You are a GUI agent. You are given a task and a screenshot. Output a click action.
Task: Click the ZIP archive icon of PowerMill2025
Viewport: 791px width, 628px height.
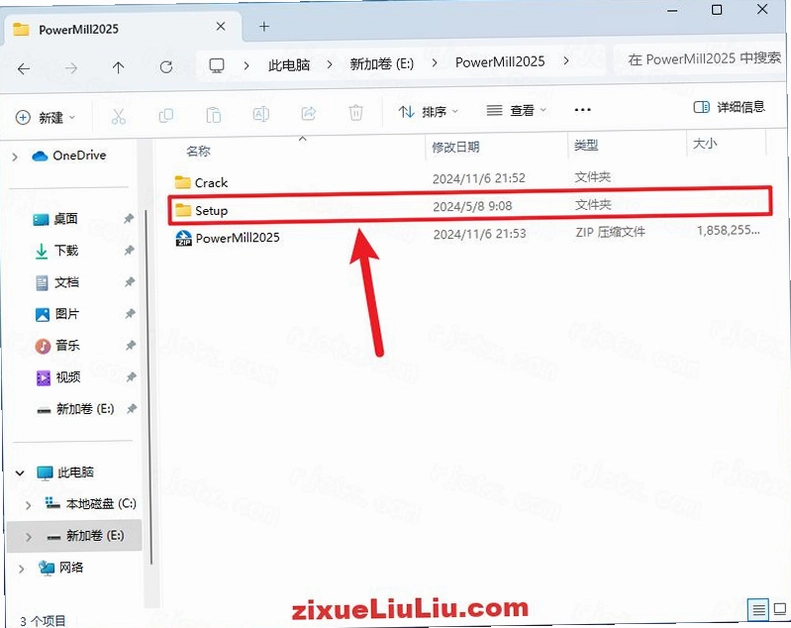tap(183, 238)
